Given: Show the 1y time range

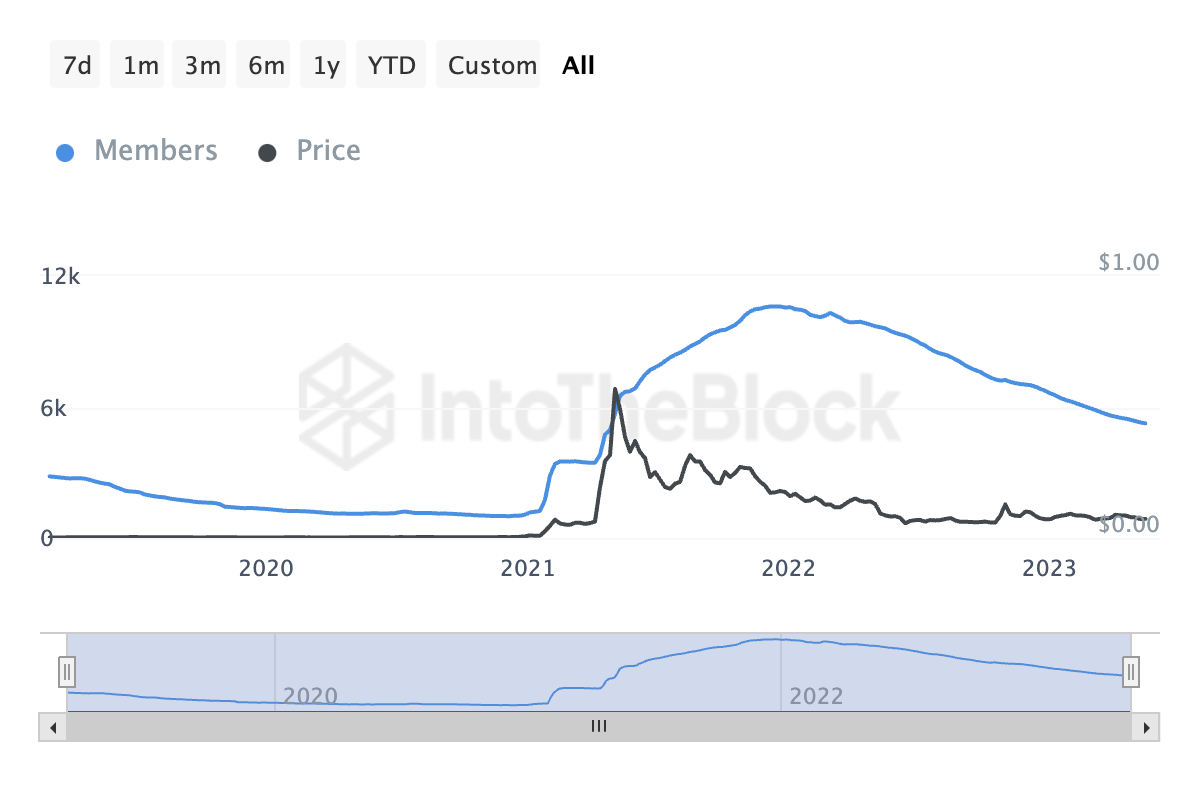Looking at the screenshot, I should coord(326,66).
